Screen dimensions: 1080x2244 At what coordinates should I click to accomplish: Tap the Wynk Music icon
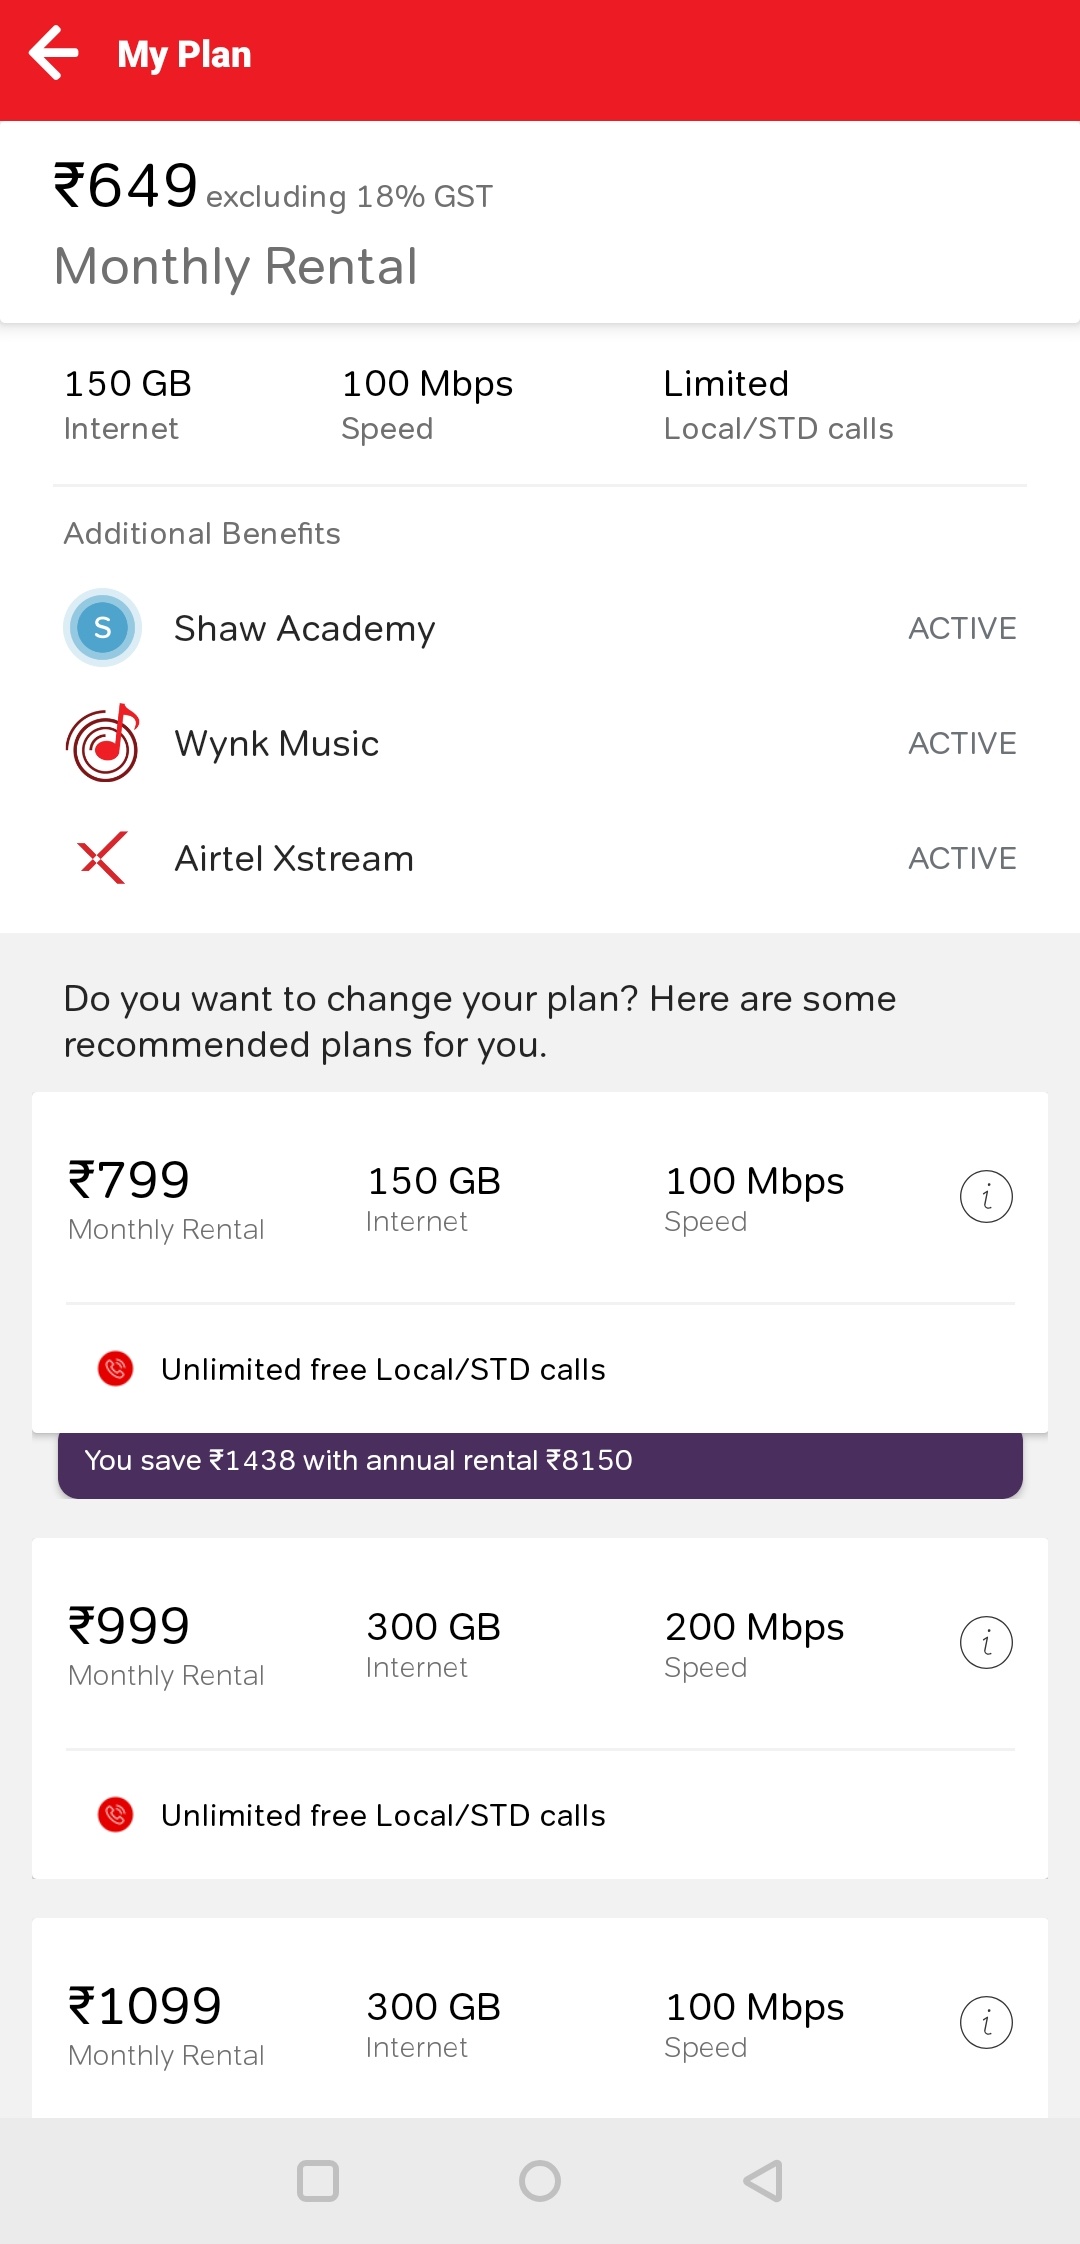tap(102, 743)
